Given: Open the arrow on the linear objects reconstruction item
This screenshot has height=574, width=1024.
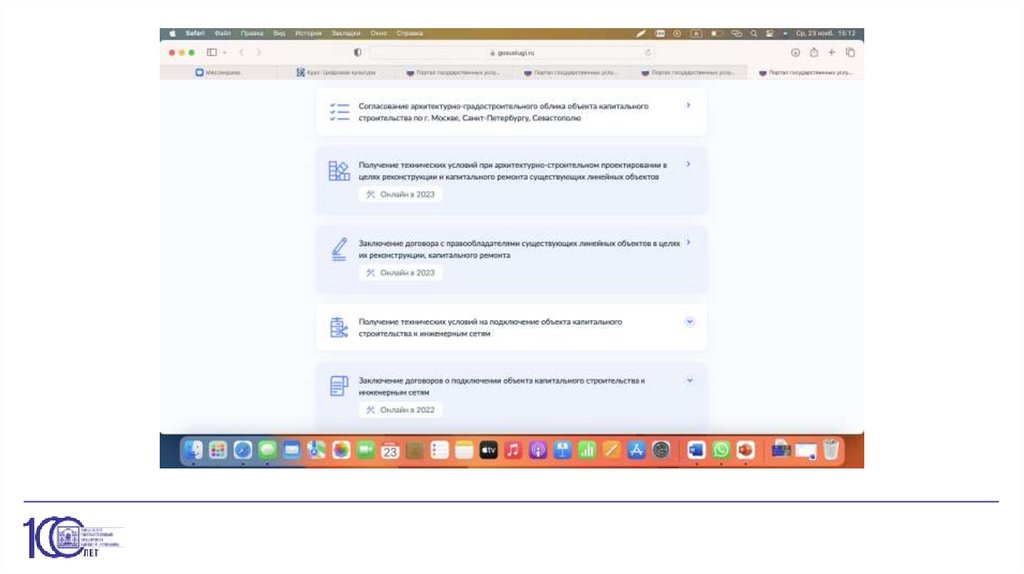Looking at the screenshot, I should coord(689,163).
